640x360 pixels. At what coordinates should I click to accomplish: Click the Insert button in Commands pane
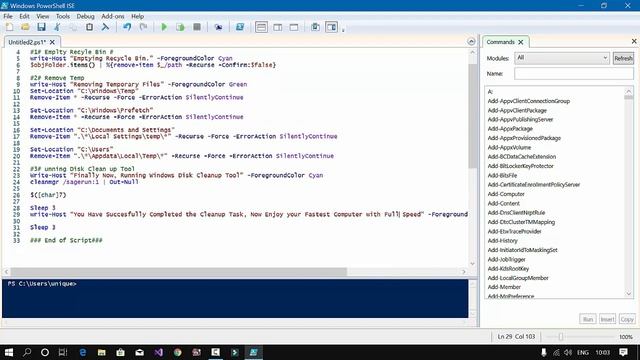pyautogui.click(x=607, y=319)
